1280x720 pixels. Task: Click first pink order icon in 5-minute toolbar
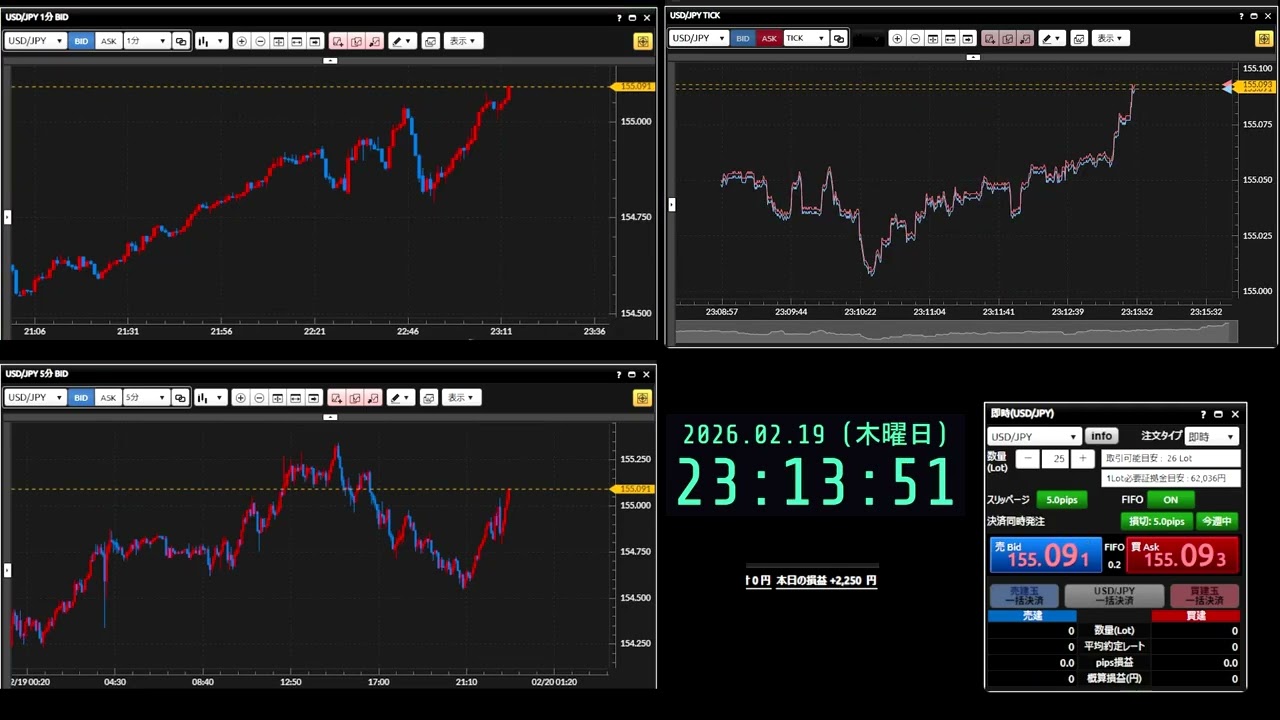[x=337, y=397]
